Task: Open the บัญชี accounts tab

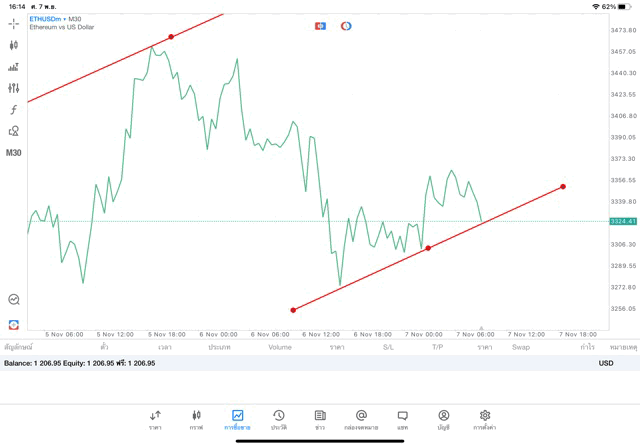Action: (x=443, y=418)
